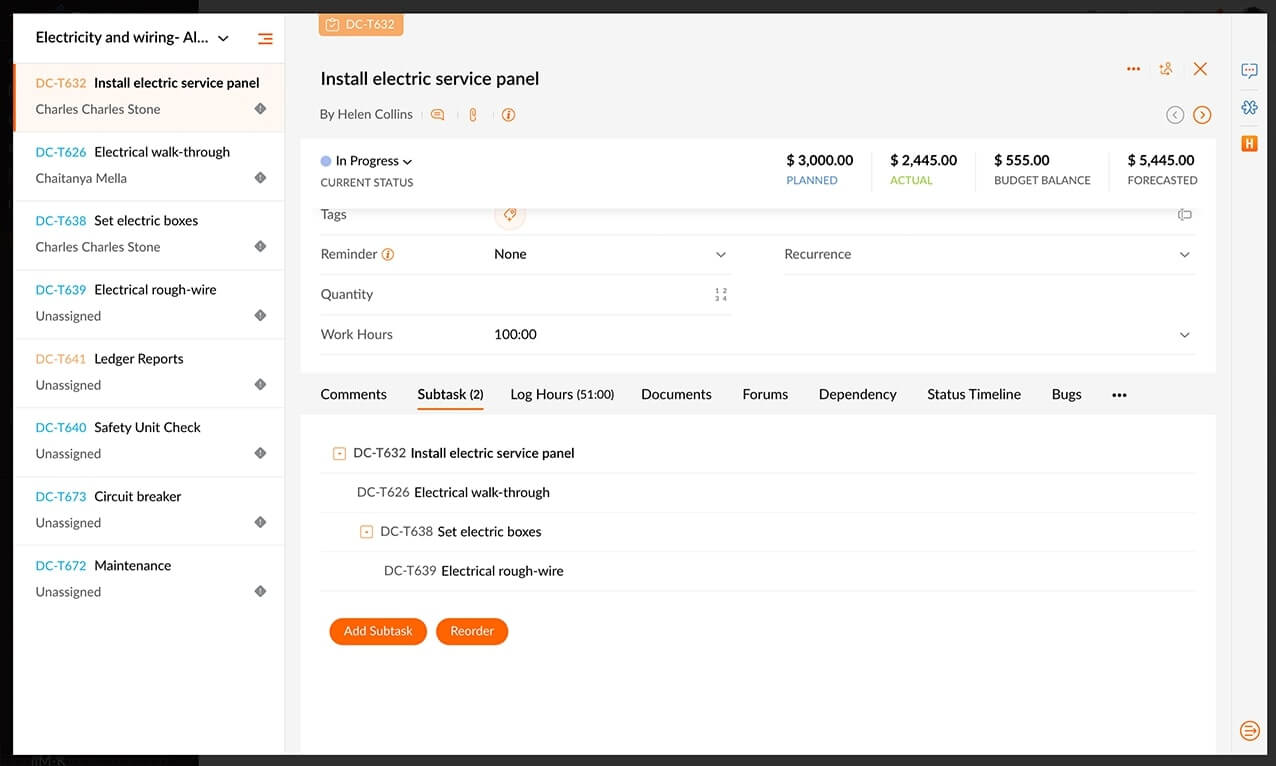This screenshot has width=1276, height=766.
Task: Toggle the task list hamburger menu icon
Action: (265, 39)
